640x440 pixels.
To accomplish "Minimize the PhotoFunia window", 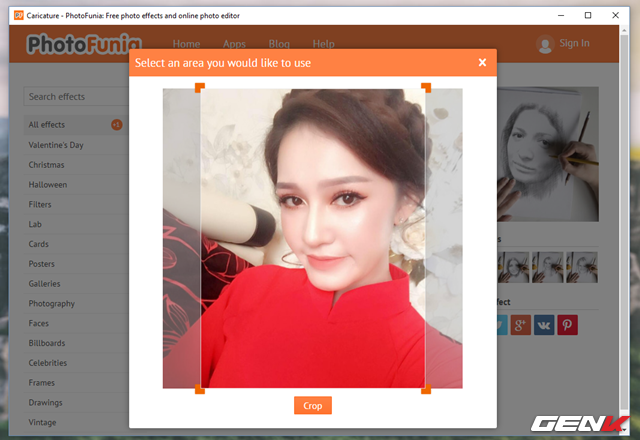I will coord(561,16).
